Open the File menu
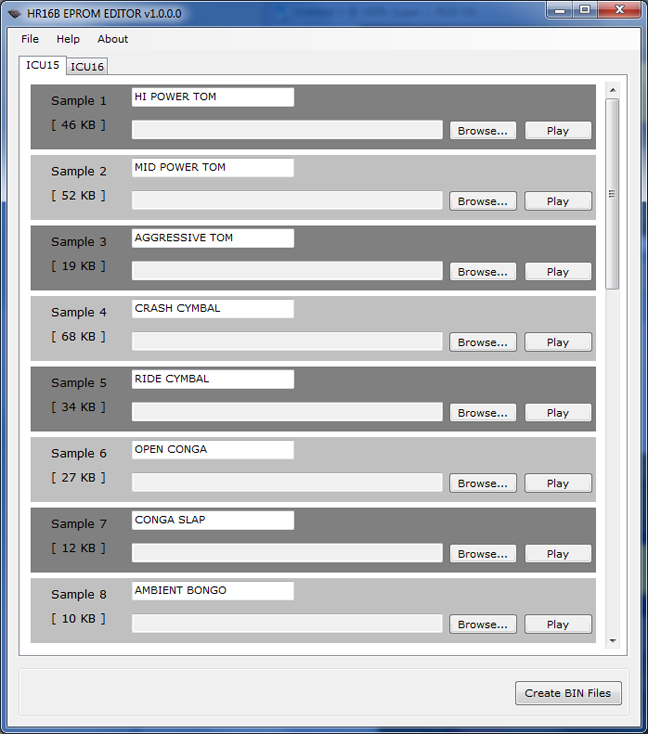 point(30,39)
